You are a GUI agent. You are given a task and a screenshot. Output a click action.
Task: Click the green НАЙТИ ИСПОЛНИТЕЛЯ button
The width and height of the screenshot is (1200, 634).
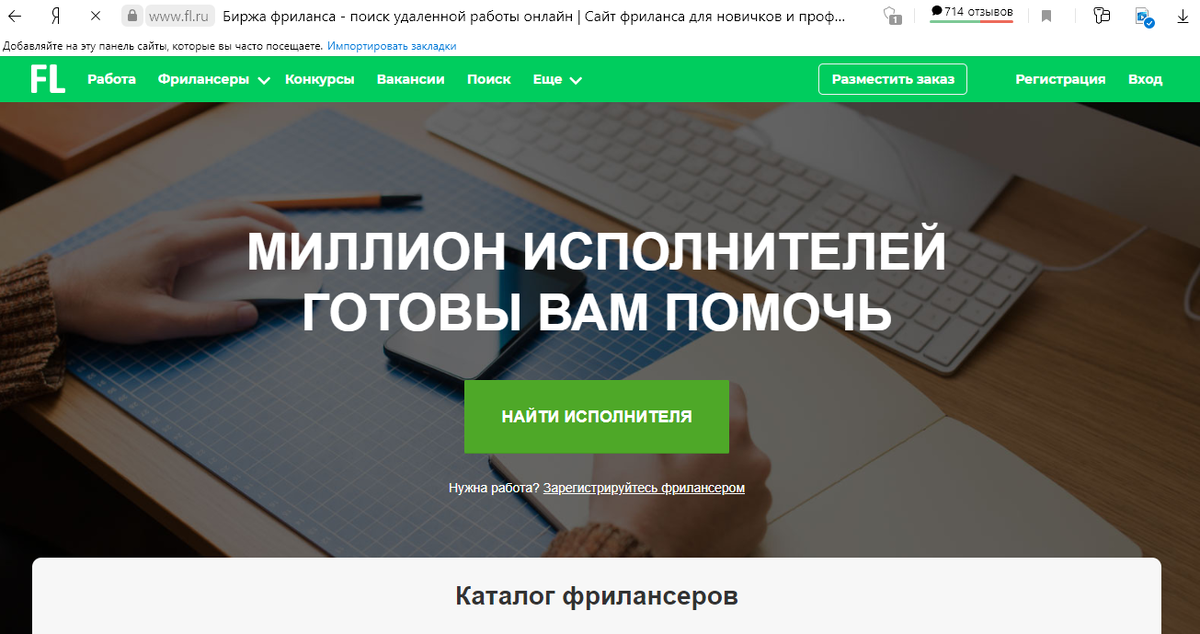[597, 417]
